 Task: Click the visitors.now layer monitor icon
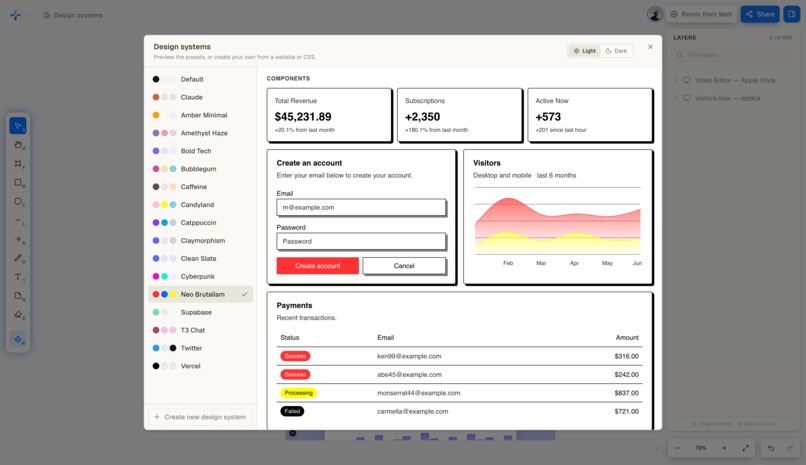(x=686, y=98)
